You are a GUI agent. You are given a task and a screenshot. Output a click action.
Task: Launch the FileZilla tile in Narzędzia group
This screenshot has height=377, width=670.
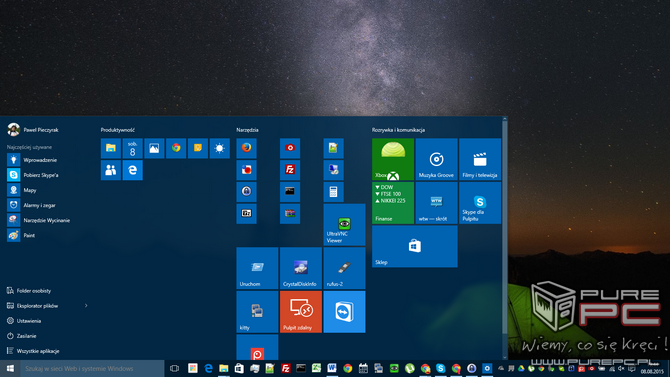pos(290,170)
